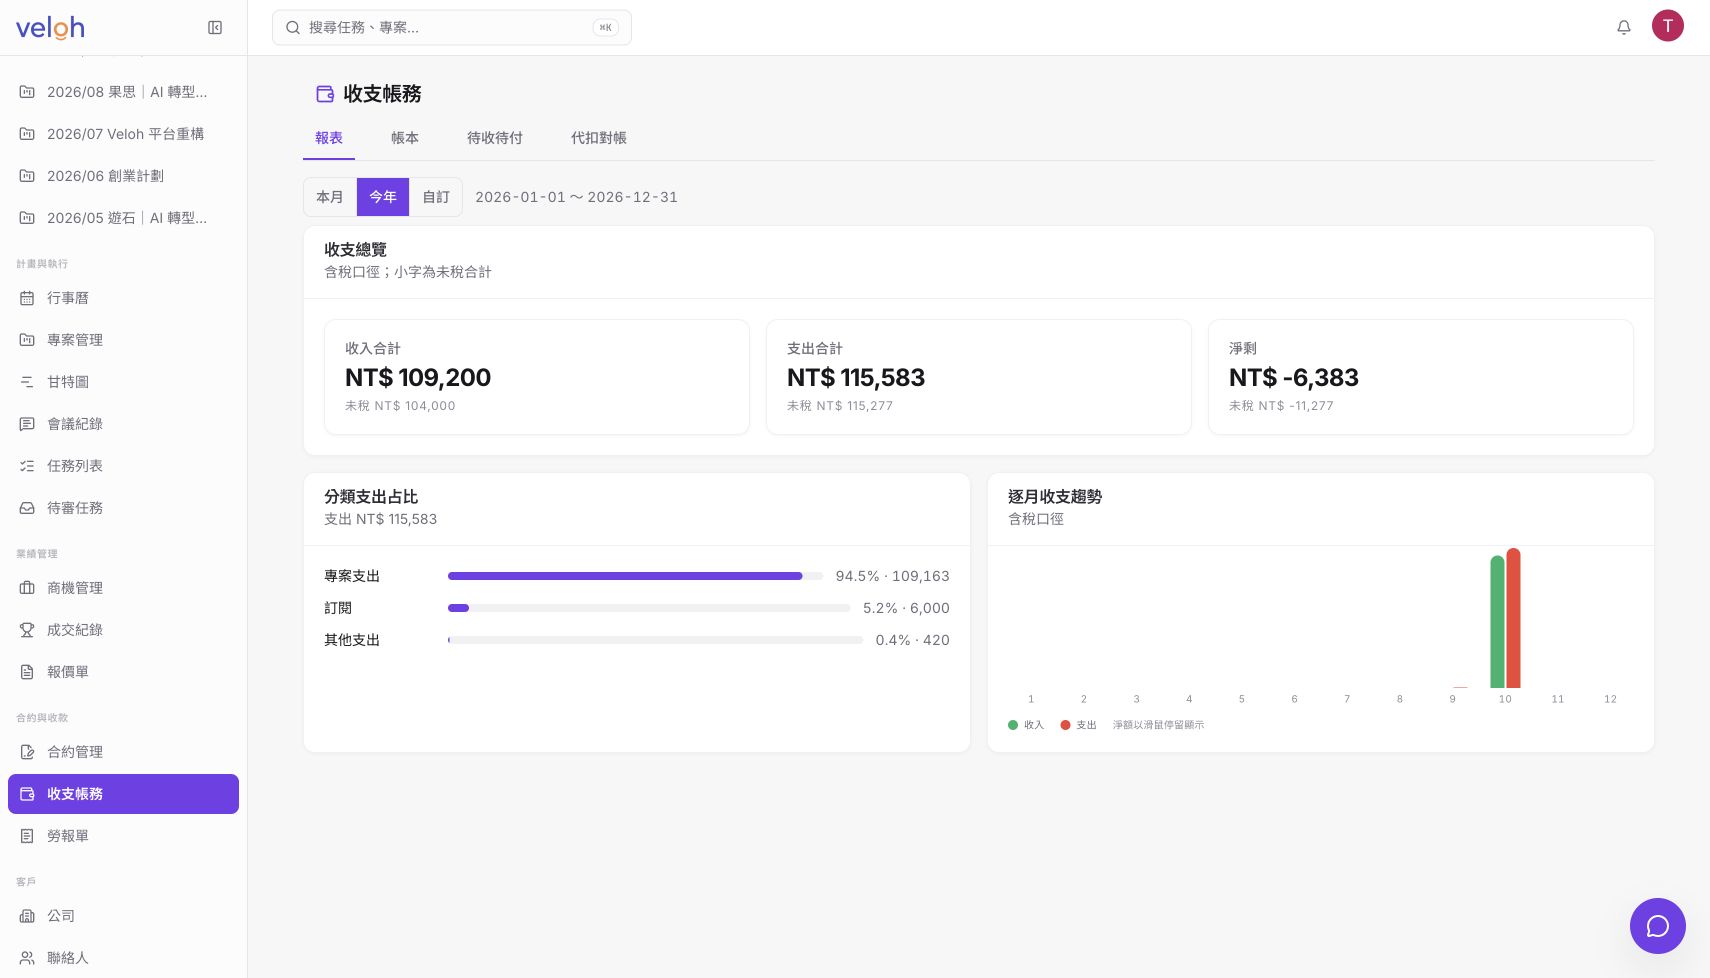The height and width of the screenshot is (978, 1710).
Task: Switch to the 帳本 tab
Action: (x=405, y=138)
